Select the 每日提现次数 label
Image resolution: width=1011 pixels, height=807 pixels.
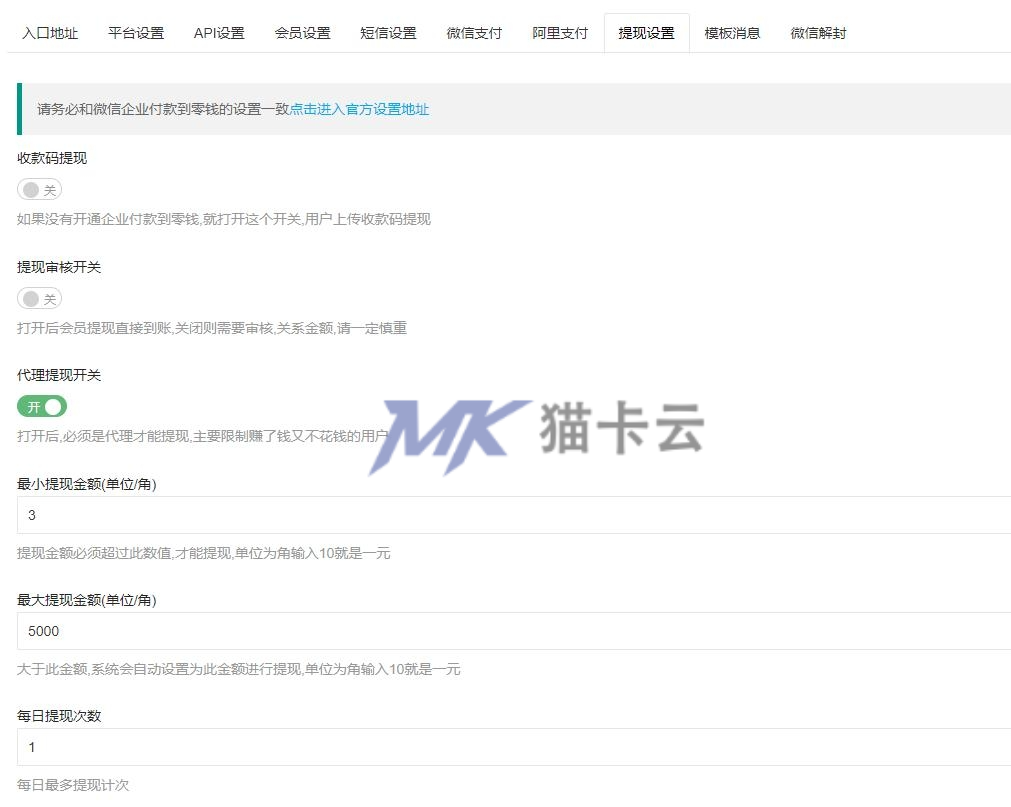click(59, 716)
